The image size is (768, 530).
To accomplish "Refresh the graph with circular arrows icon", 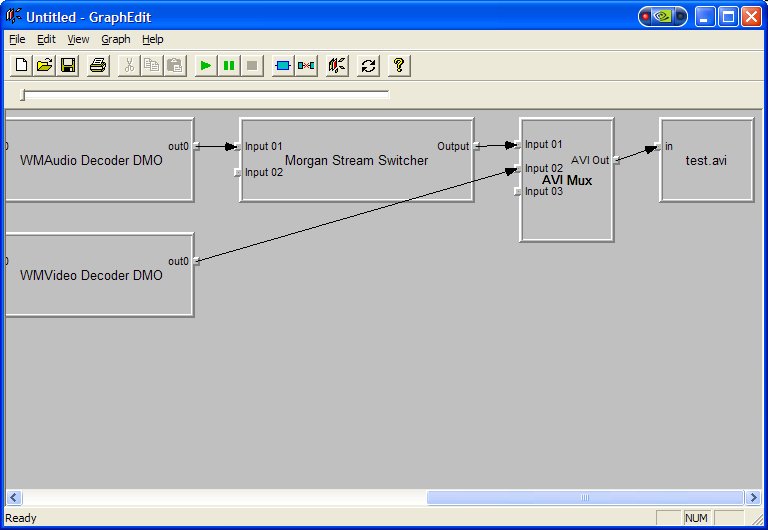I will pyautogui.click(x=368, y=65).
